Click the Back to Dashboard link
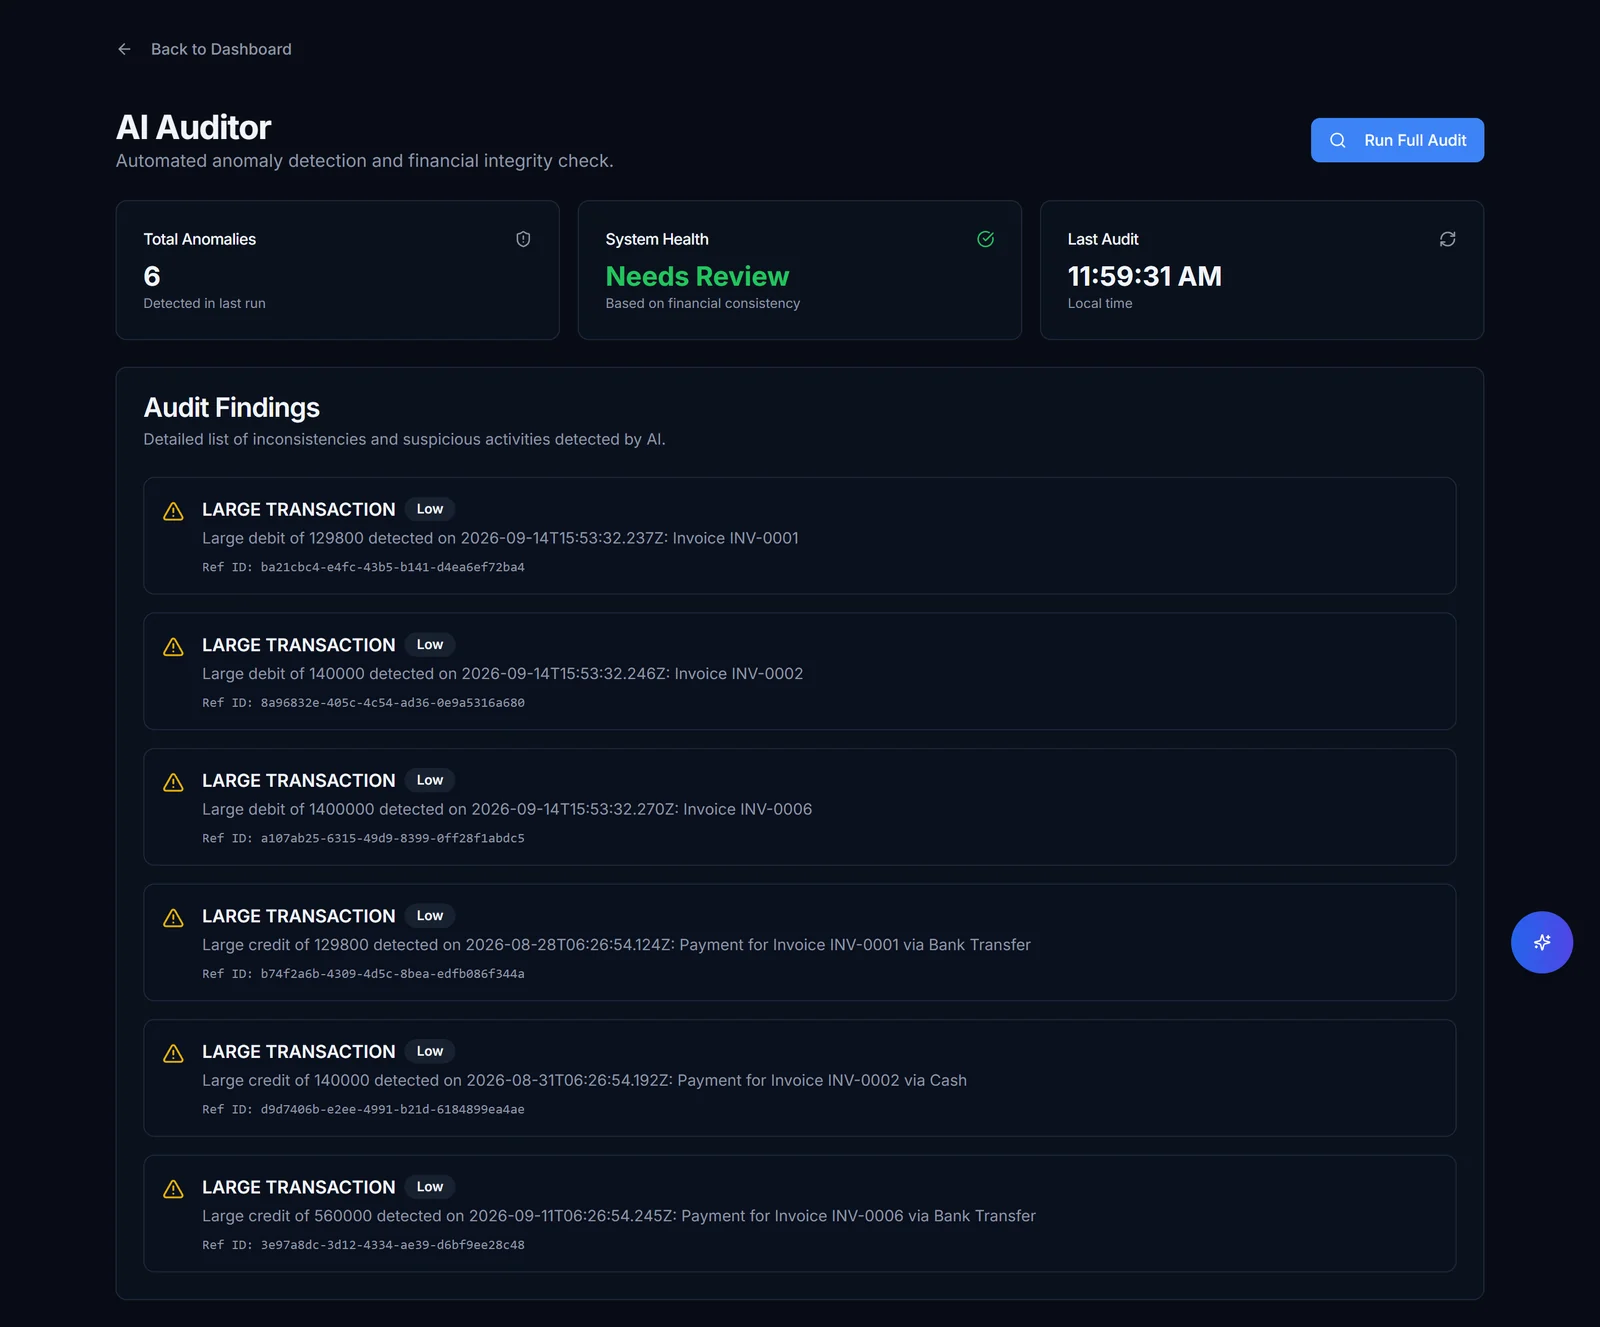Image resolution: width=1600 pixels, height=1327 pixels. tap(204, 49)
